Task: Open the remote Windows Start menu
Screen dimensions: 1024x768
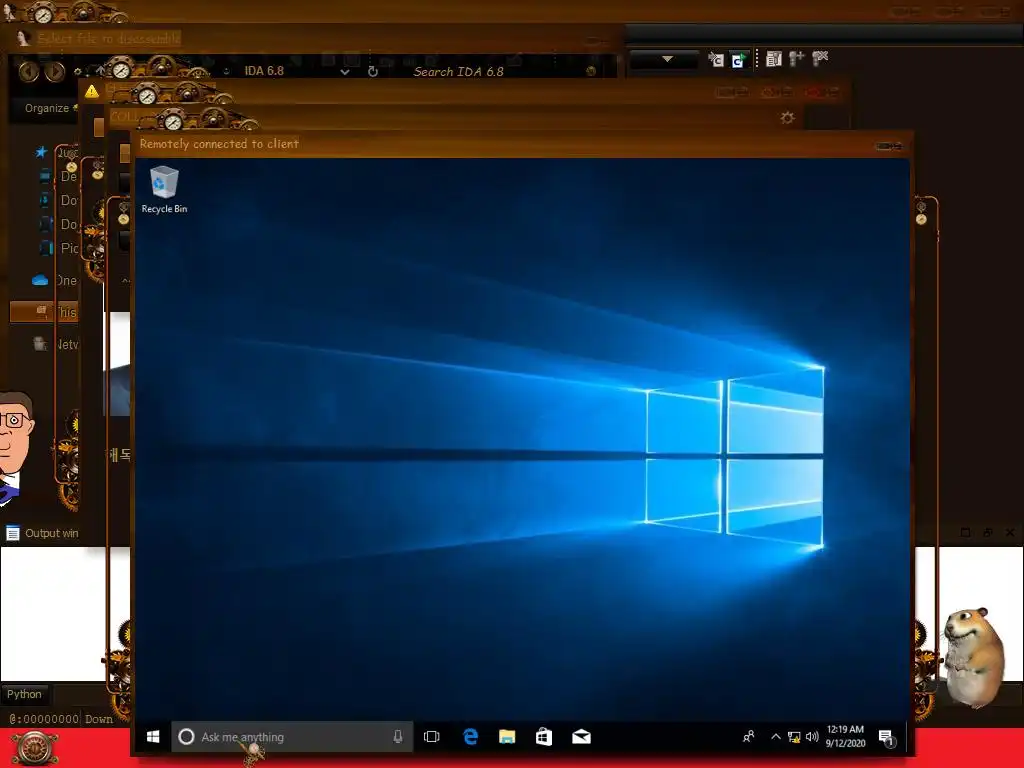Action: [153, 737]
